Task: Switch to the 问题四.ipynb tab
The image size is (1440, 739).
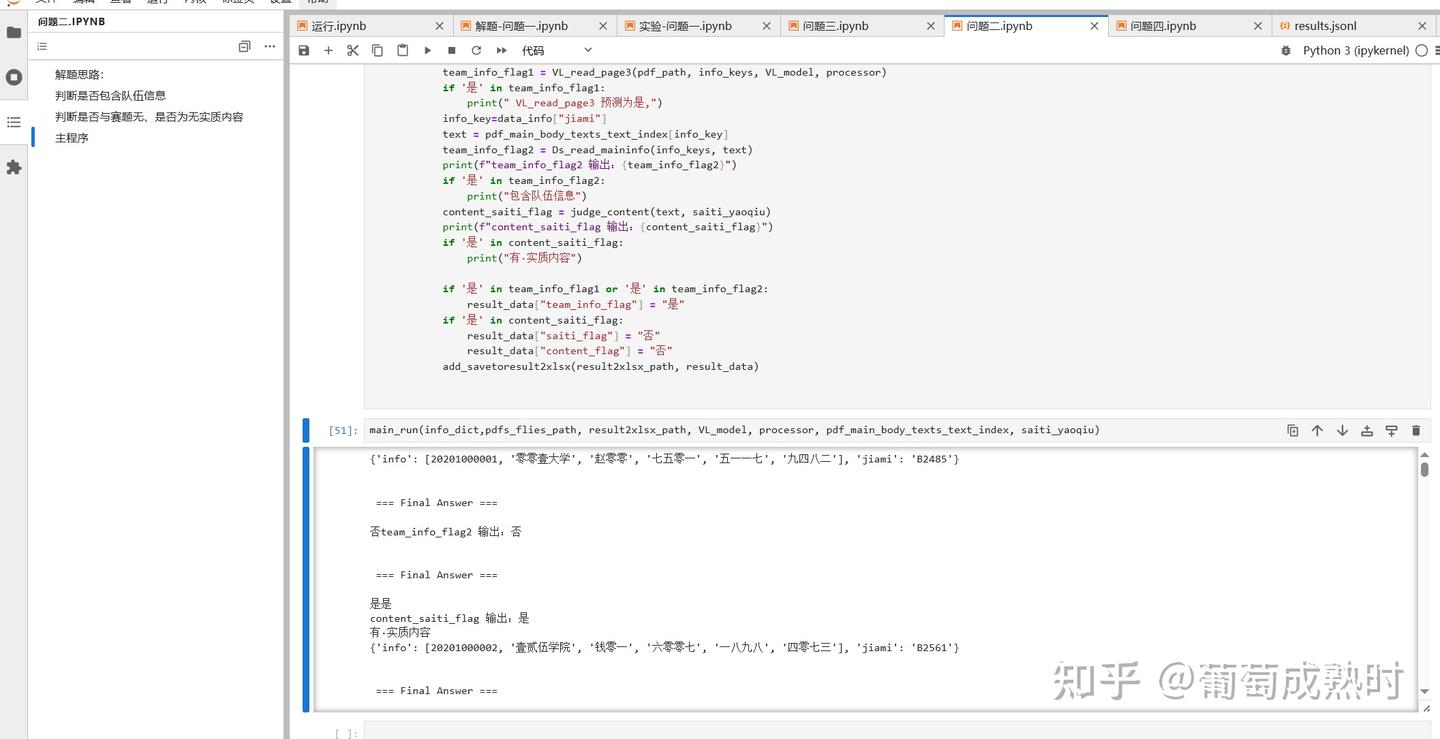Action: [1190, 26]
